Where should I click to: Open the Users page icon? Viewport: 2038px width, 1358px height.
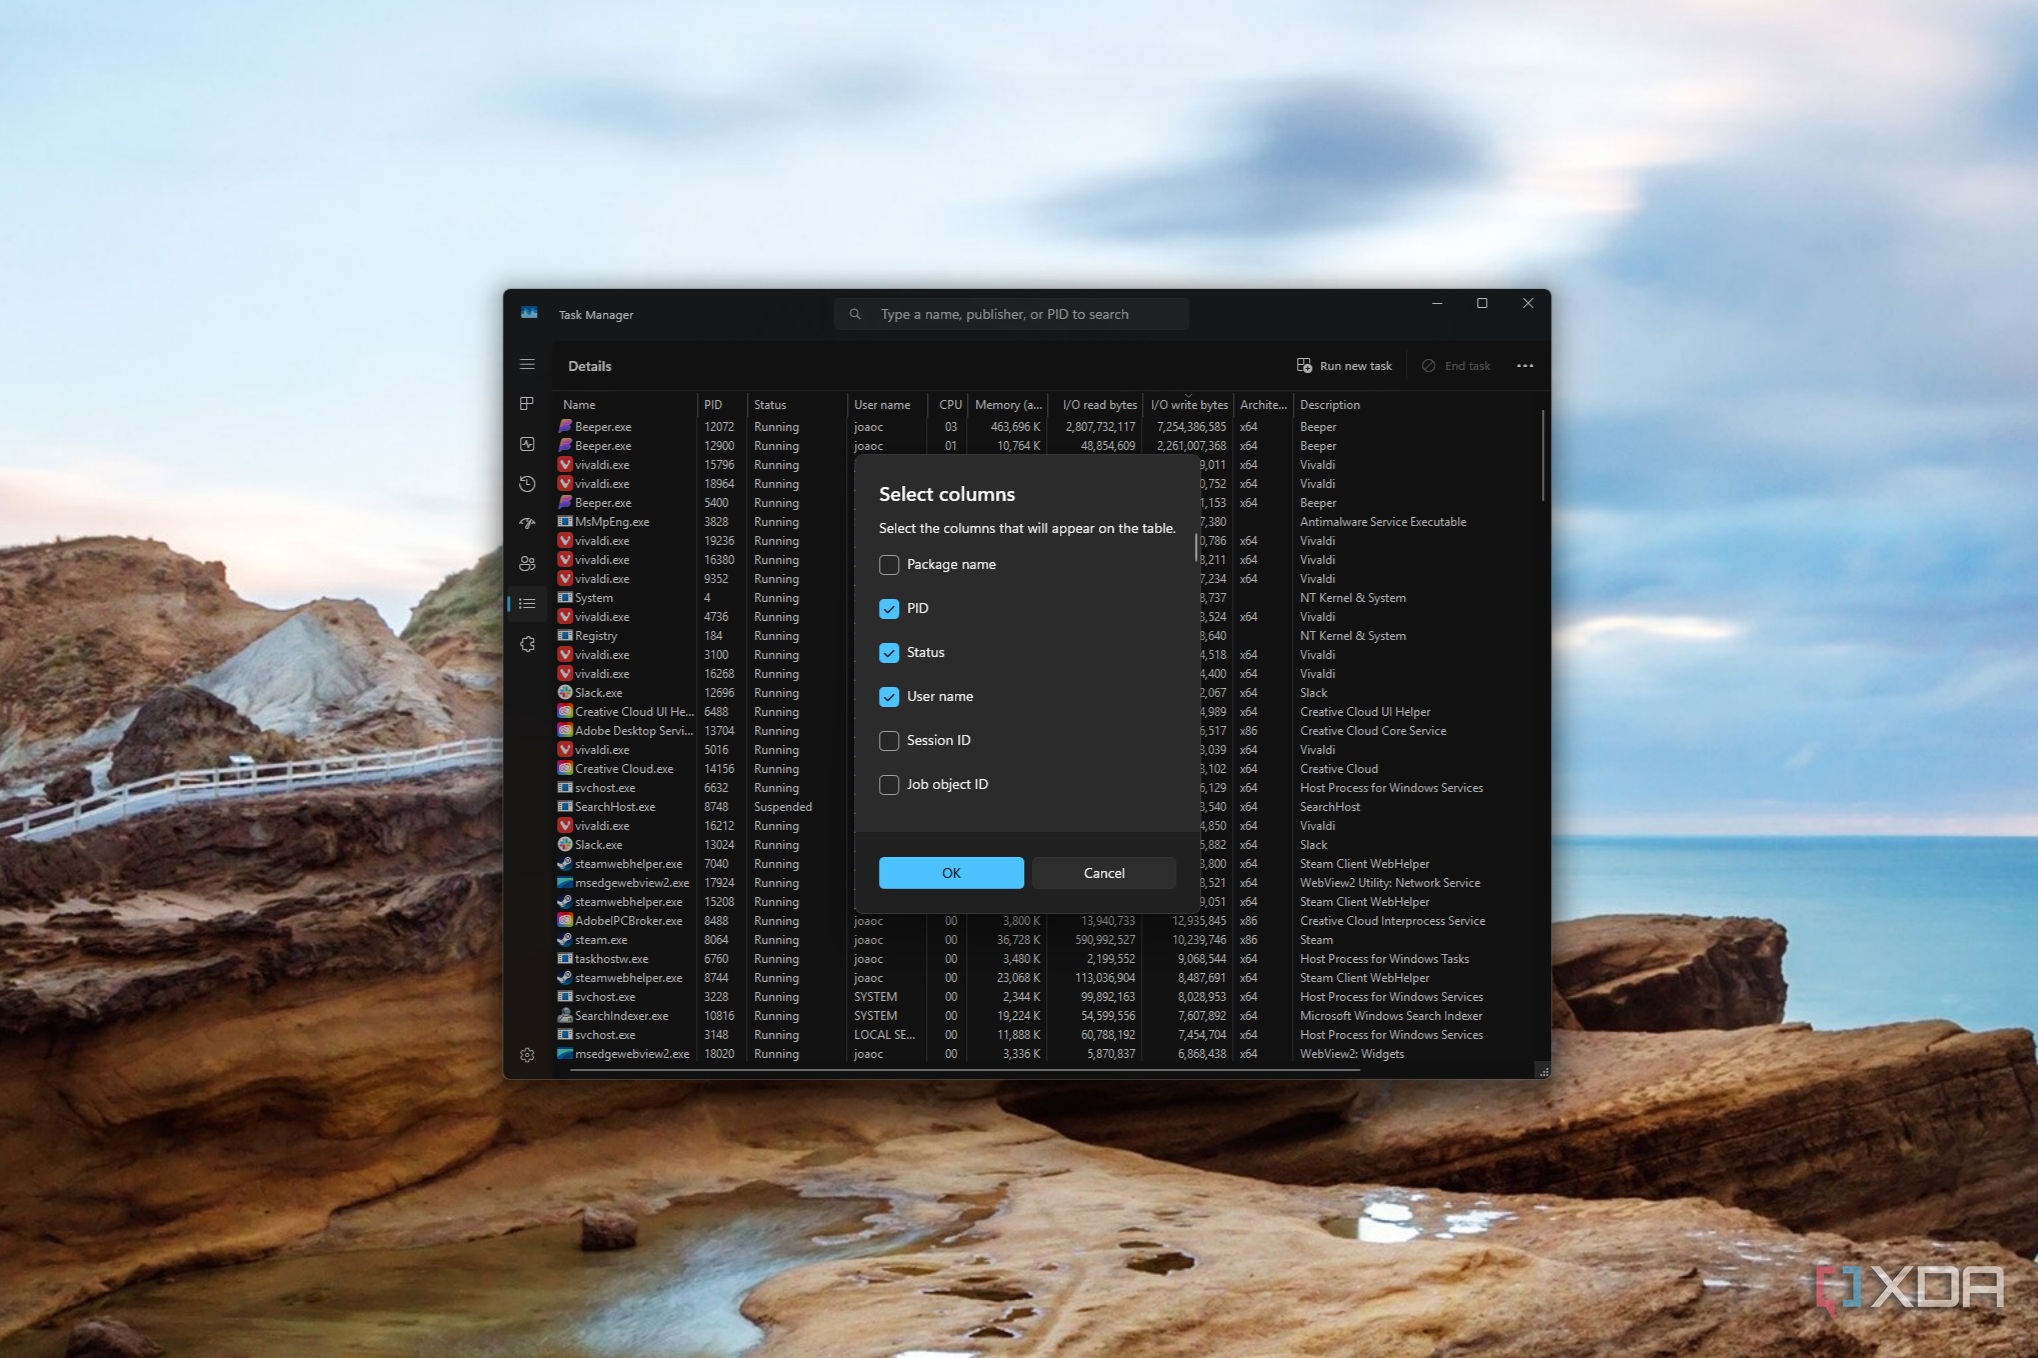click(x=527, y=564)
